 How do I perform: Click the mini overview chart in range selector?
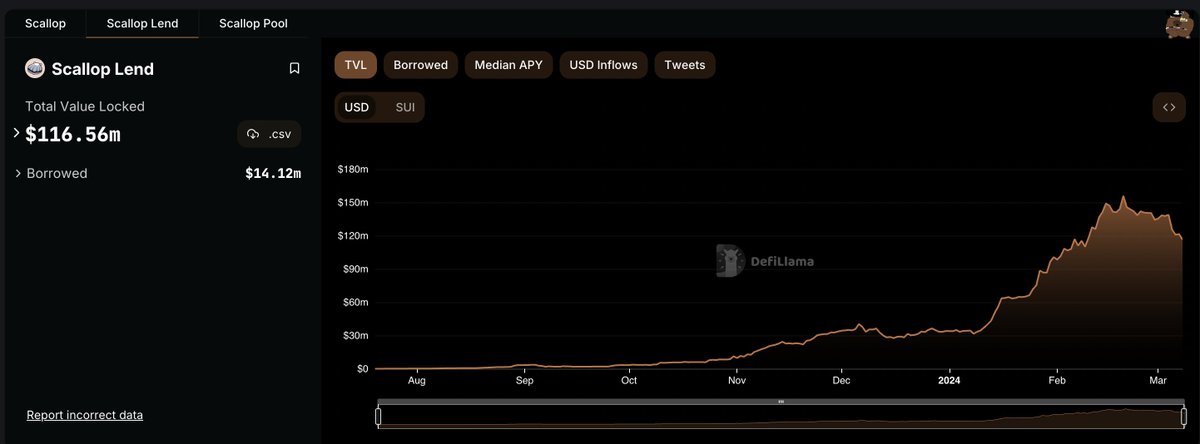click(781, 417)
